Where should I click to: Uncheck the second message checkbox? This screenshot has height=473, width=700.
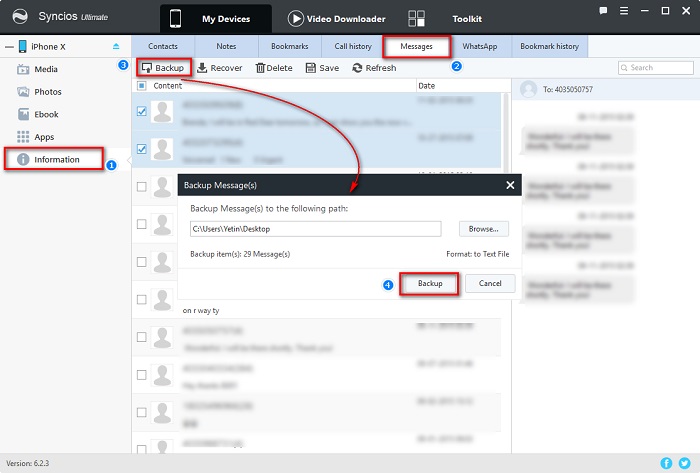[142, 149]
